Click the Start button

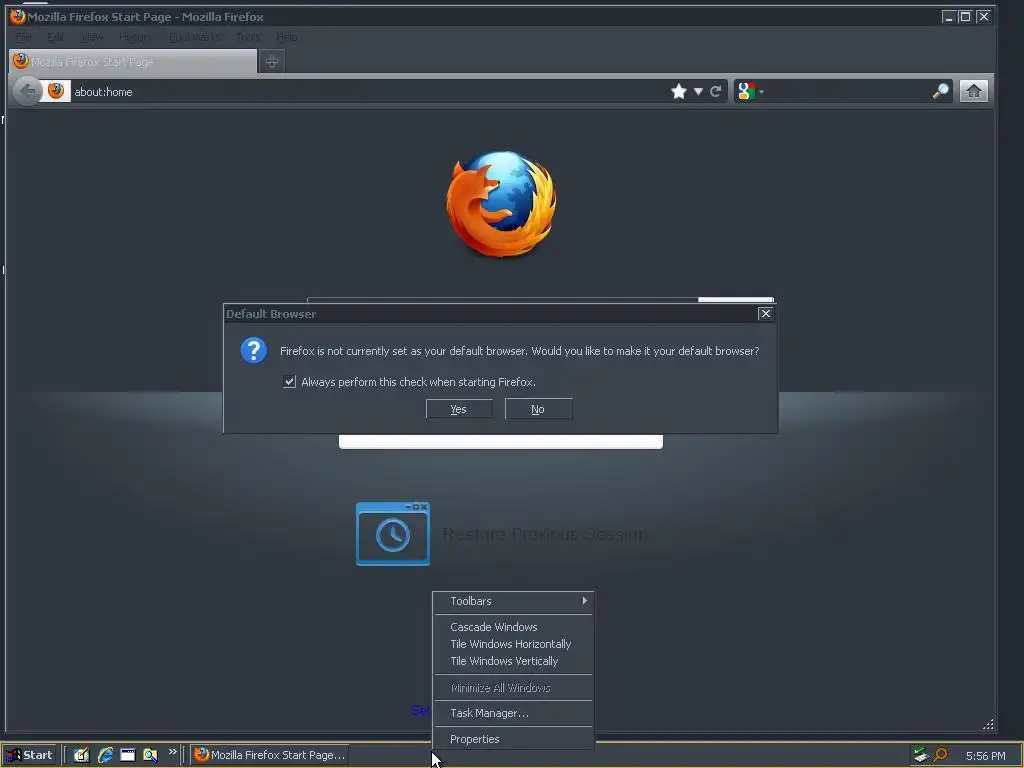29,755
